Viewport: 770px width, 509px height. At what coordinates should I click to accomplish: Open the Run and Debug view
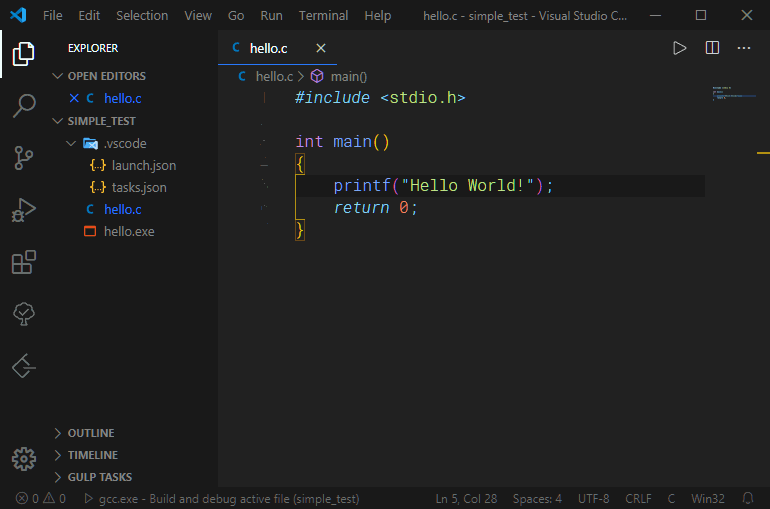pos(23,210)
